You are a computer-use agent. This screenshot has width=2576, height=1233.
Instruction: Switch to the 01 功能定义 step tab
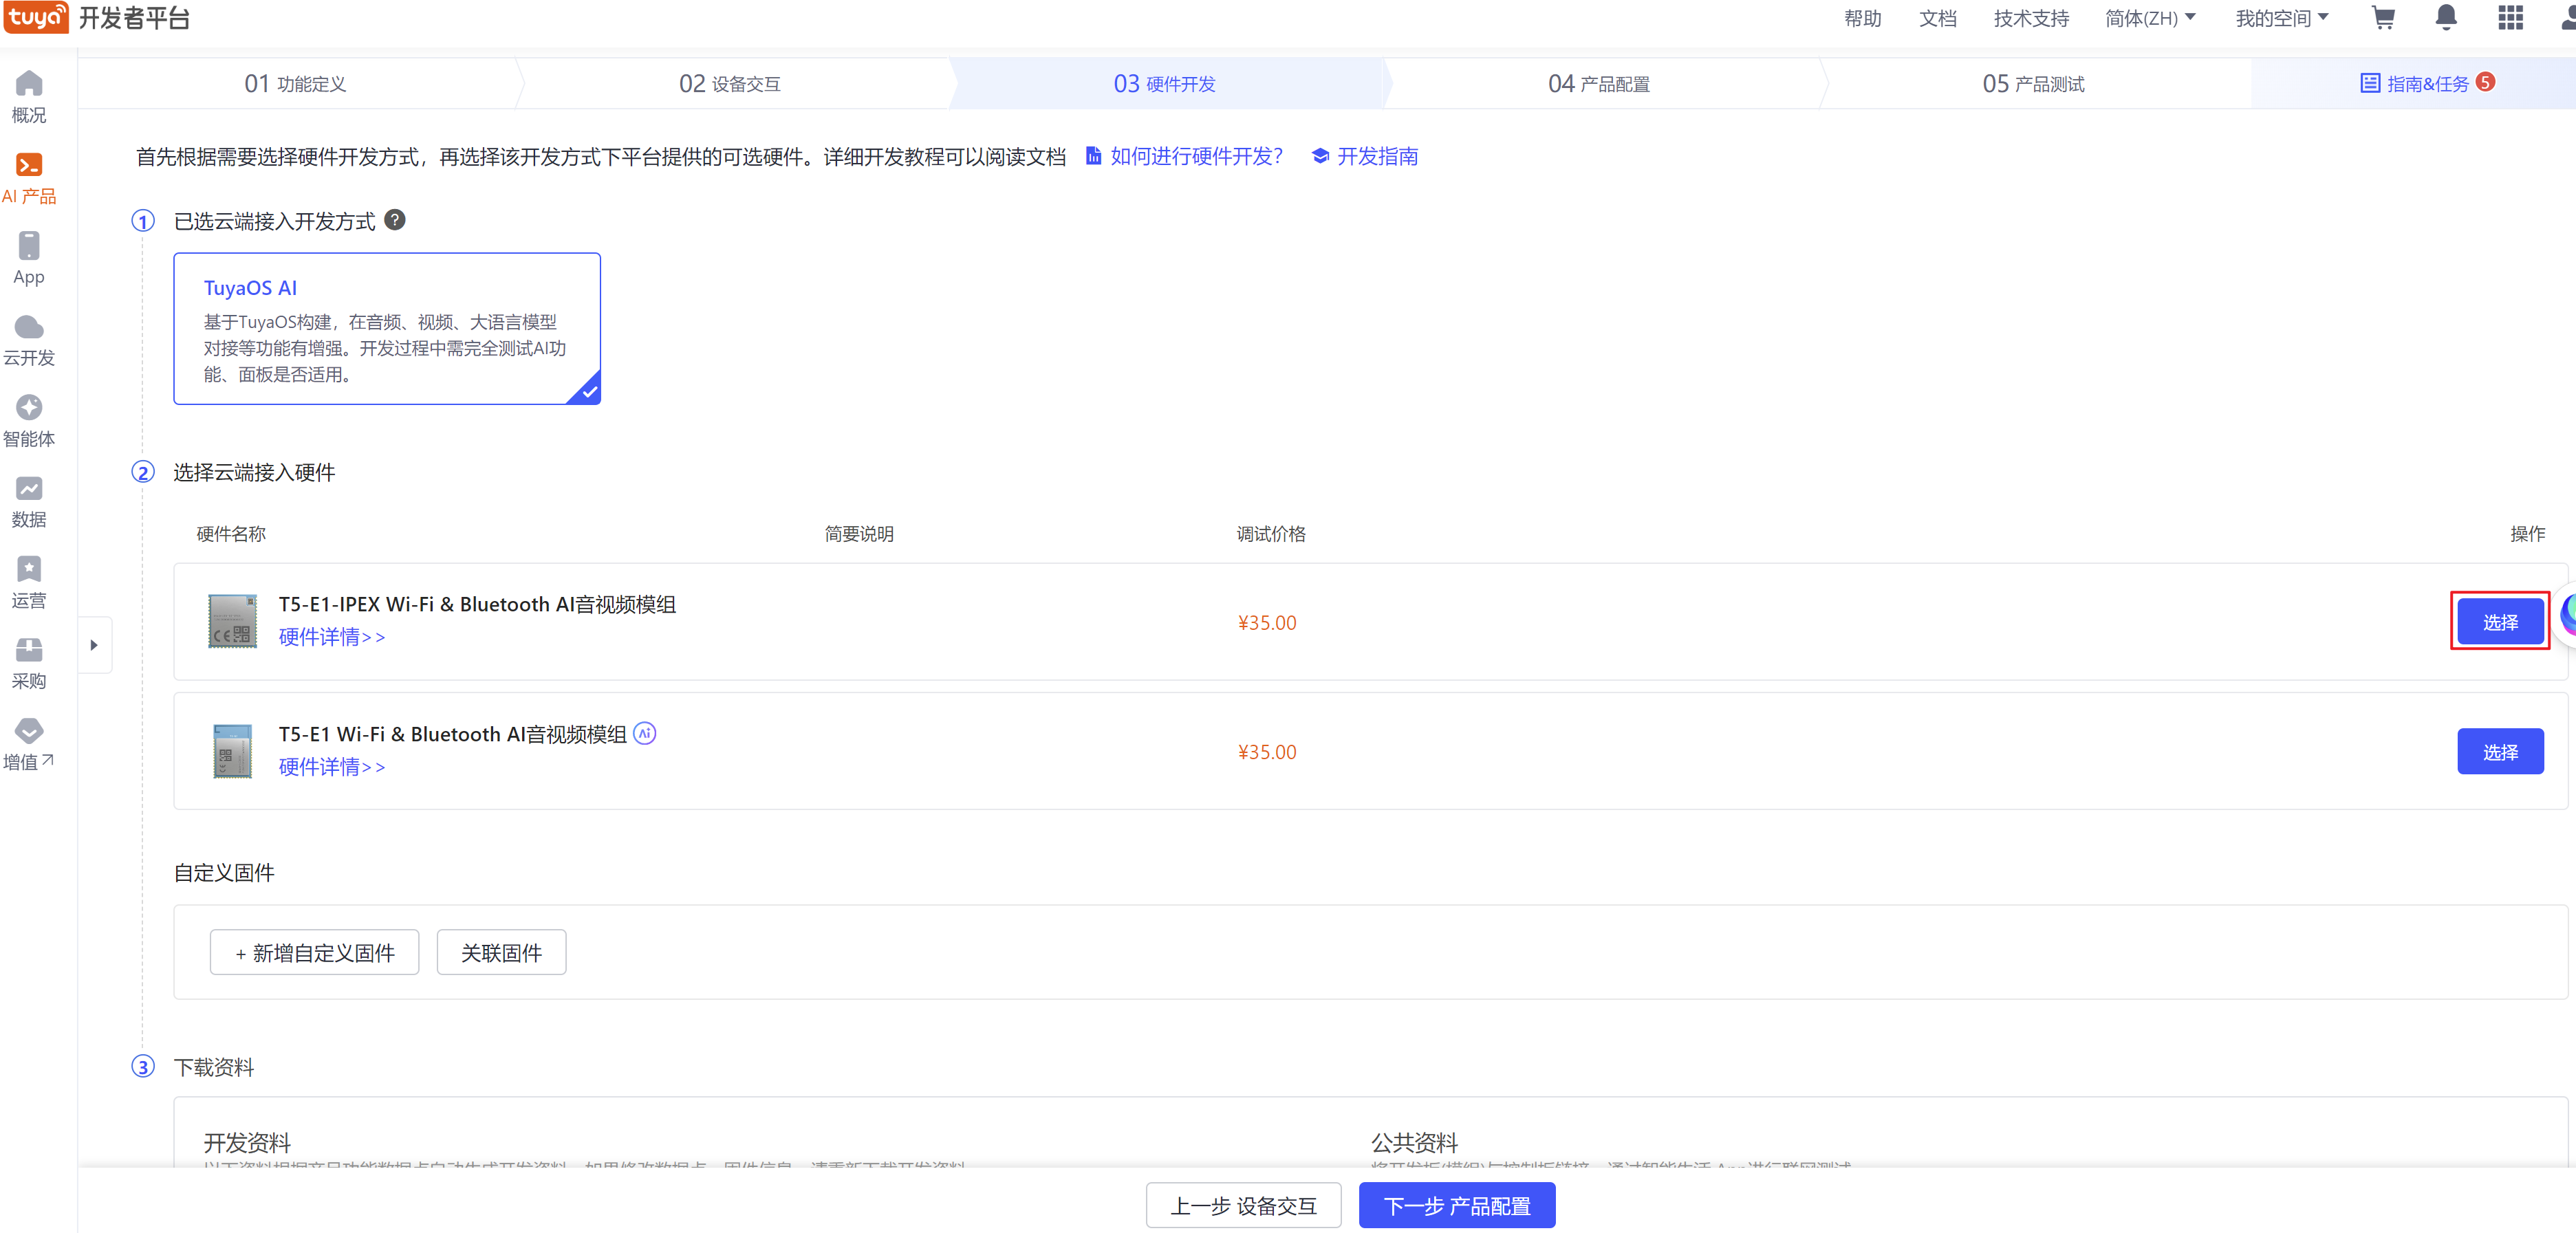click(295, 84)
